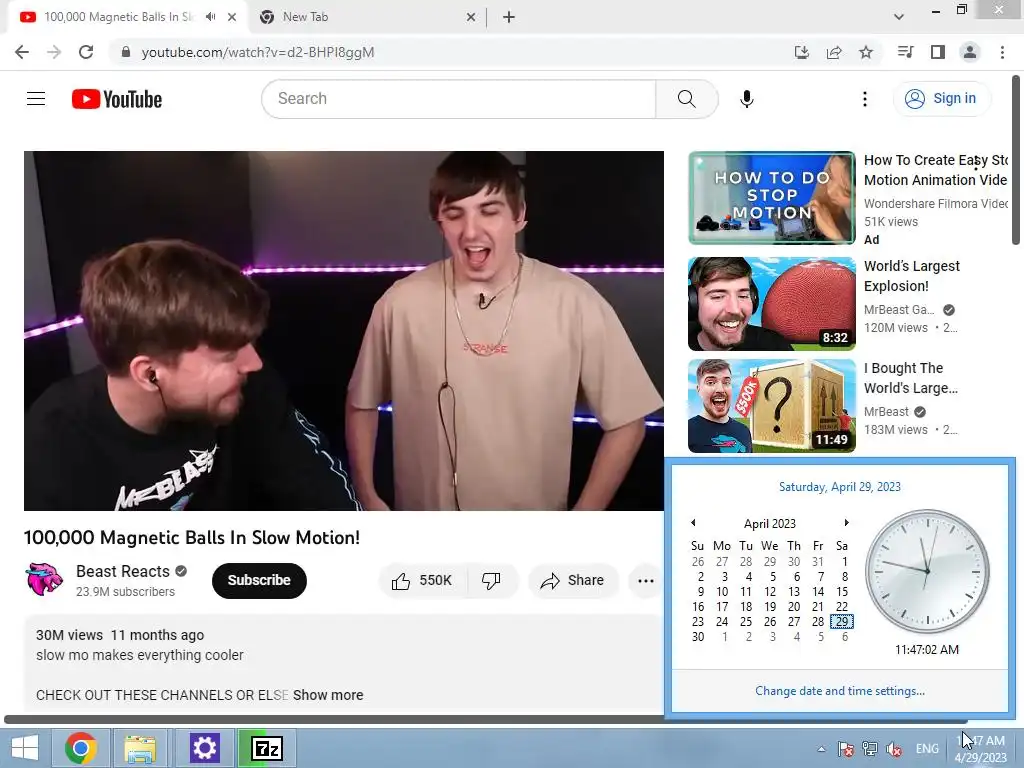This screenshot has width=1024, height=768.
Task: Like the video with thumbs up
Action: point(423,581)
